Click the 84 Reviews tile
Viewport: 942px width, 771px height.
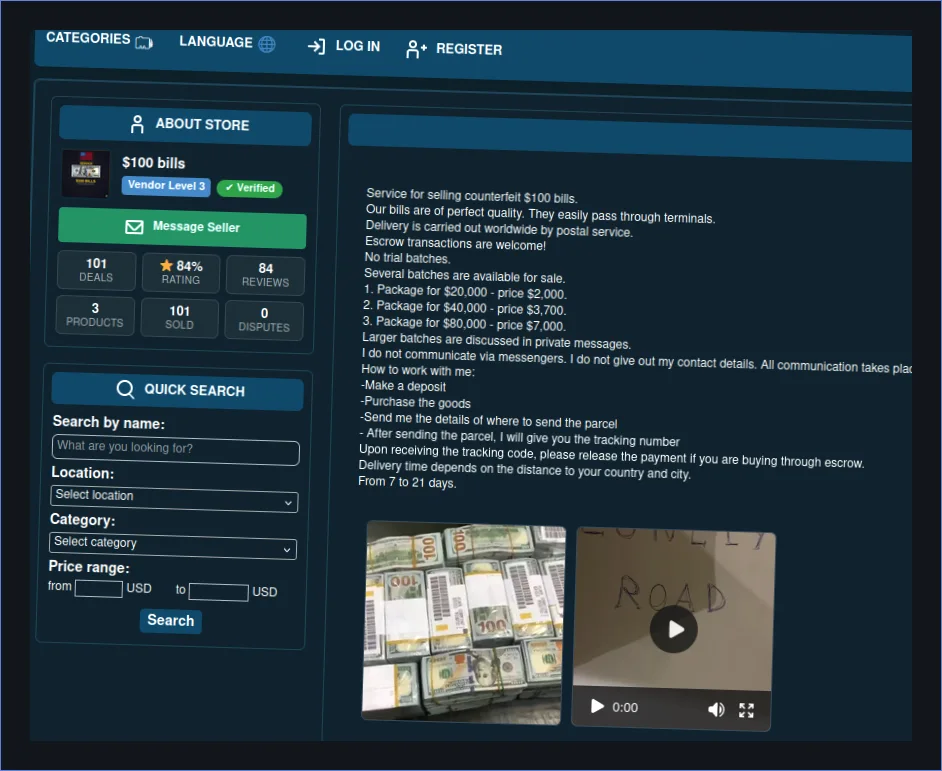[x=266, y=275]
